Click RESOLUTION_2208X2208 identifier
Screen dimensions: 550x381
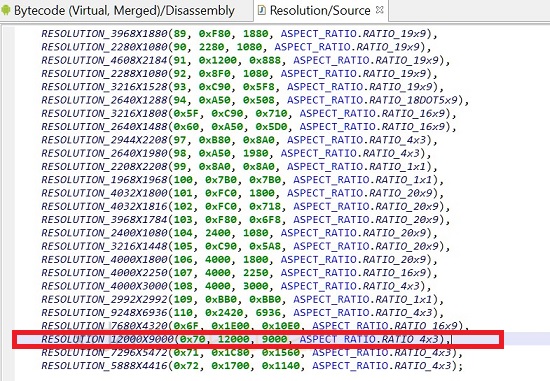[x=105, y=166]
